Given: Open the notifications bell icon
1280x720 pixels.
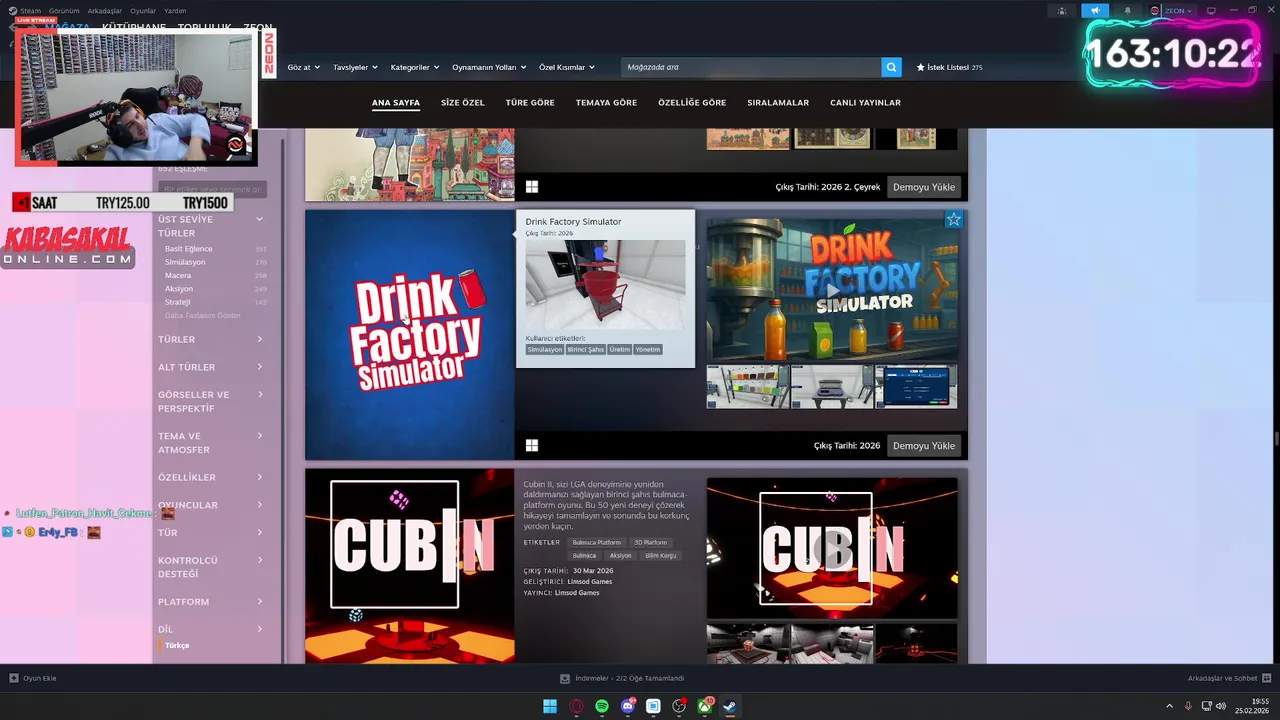Looking at the screenshot, I should [1128, 11].
